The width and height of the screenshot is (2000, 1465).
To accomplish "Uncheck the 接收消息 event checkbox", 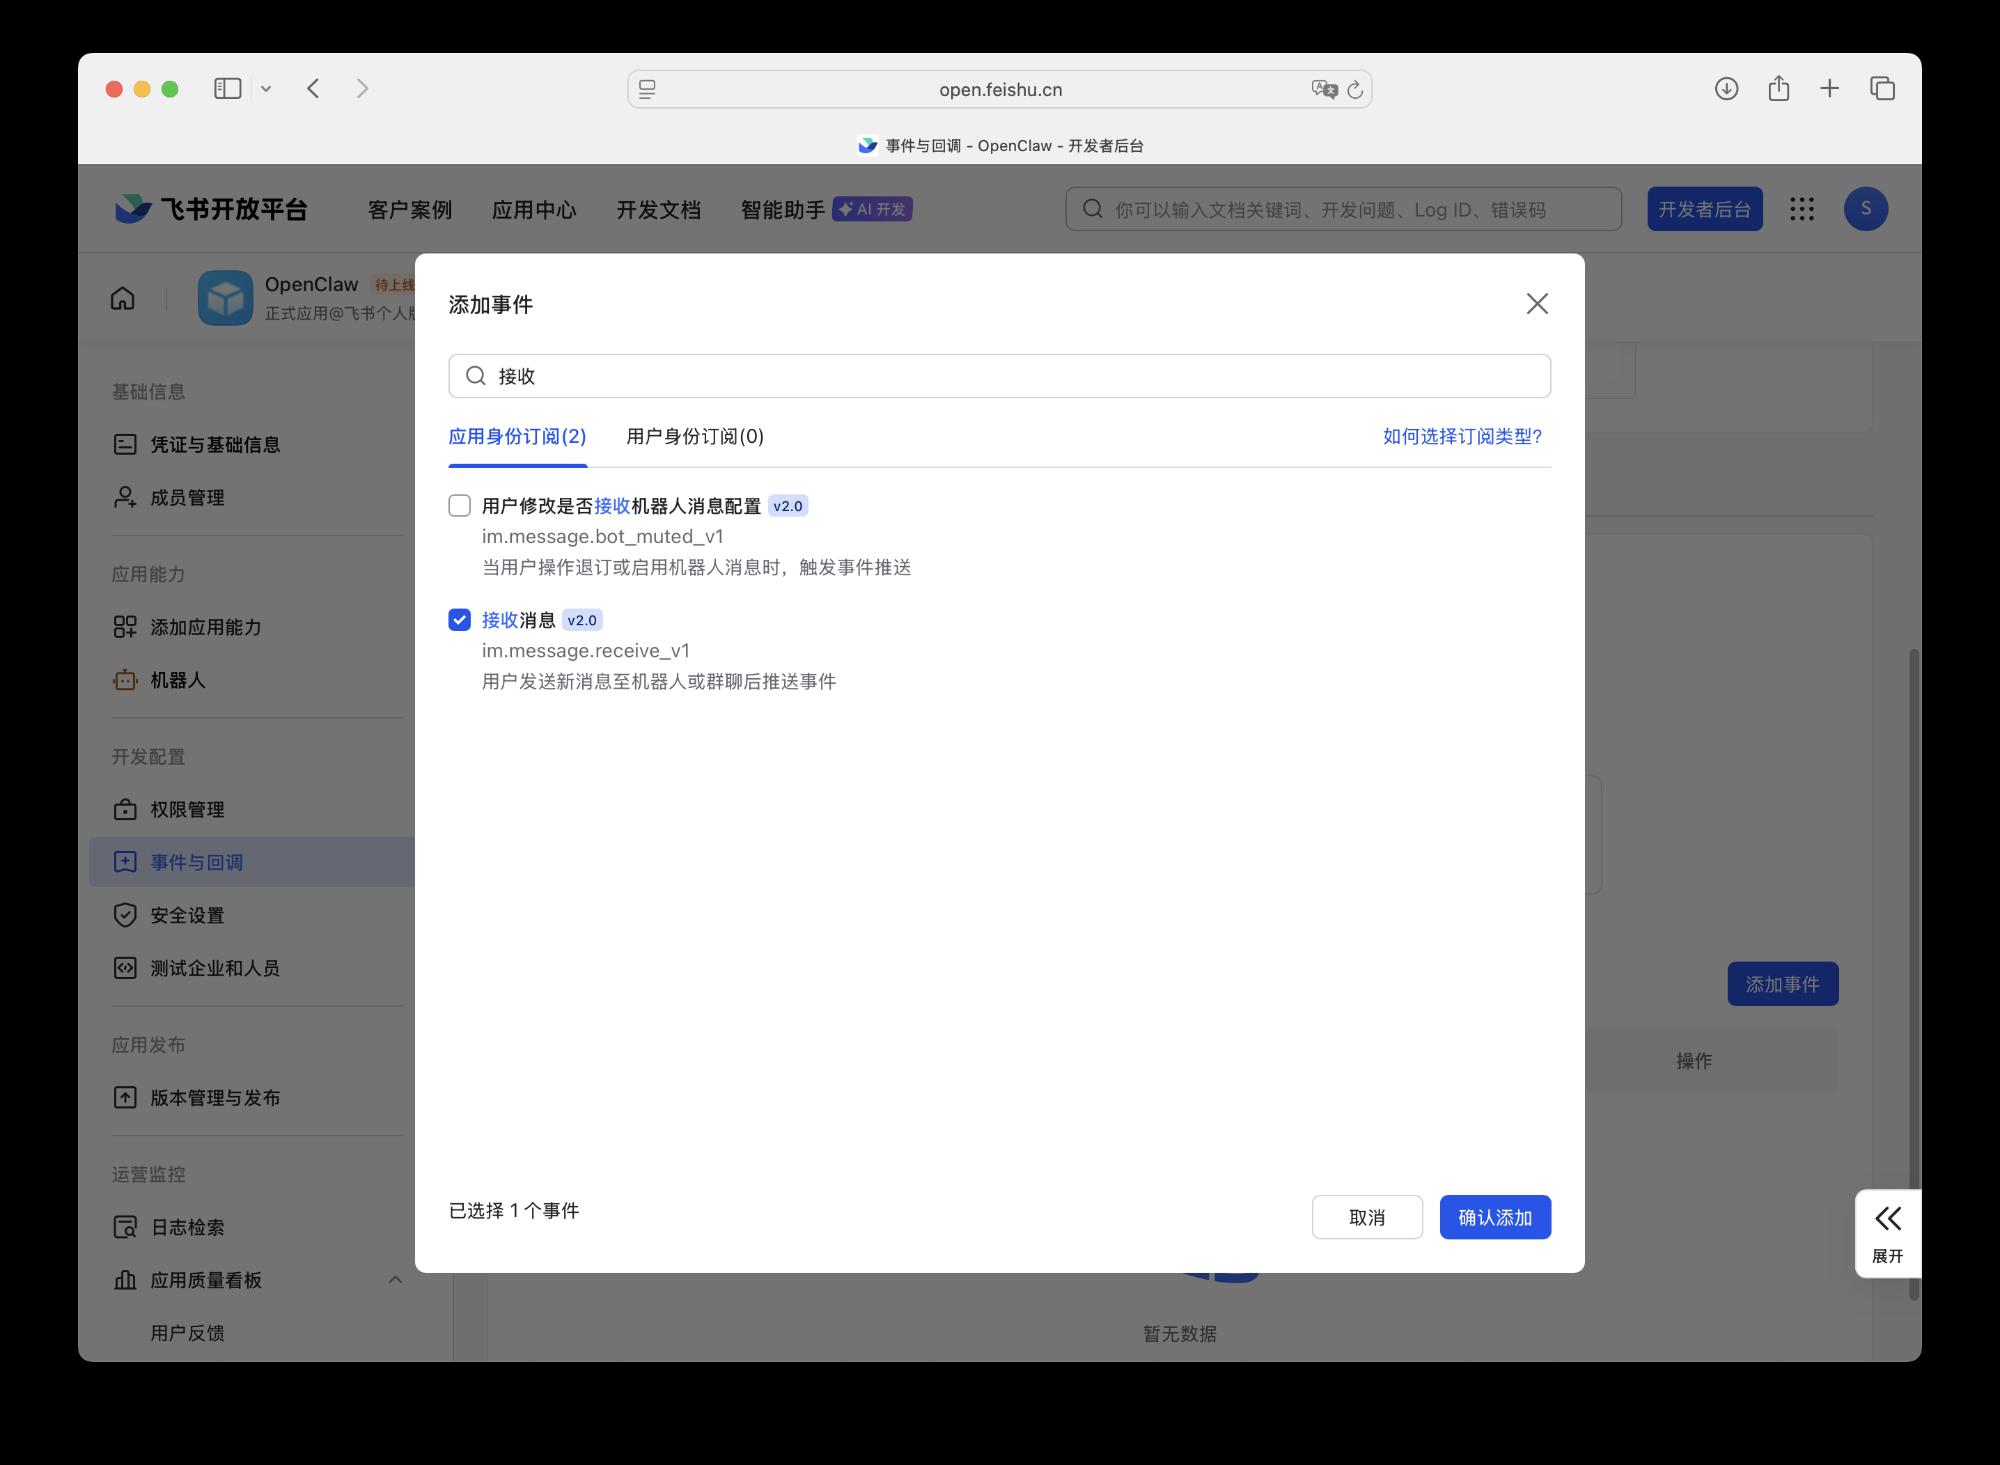I will [459, 620].
